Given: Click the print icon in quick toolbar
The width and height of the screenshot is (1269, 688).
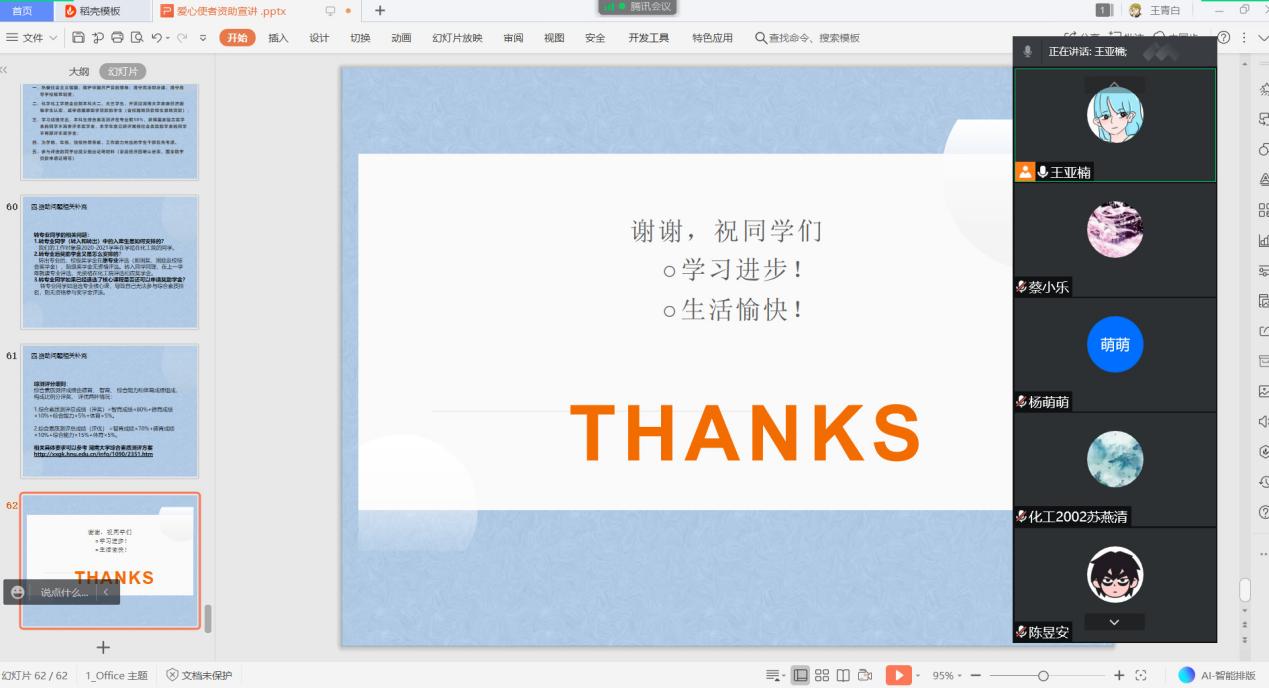Looking at the screenshot, I should (x=118, y=38).
